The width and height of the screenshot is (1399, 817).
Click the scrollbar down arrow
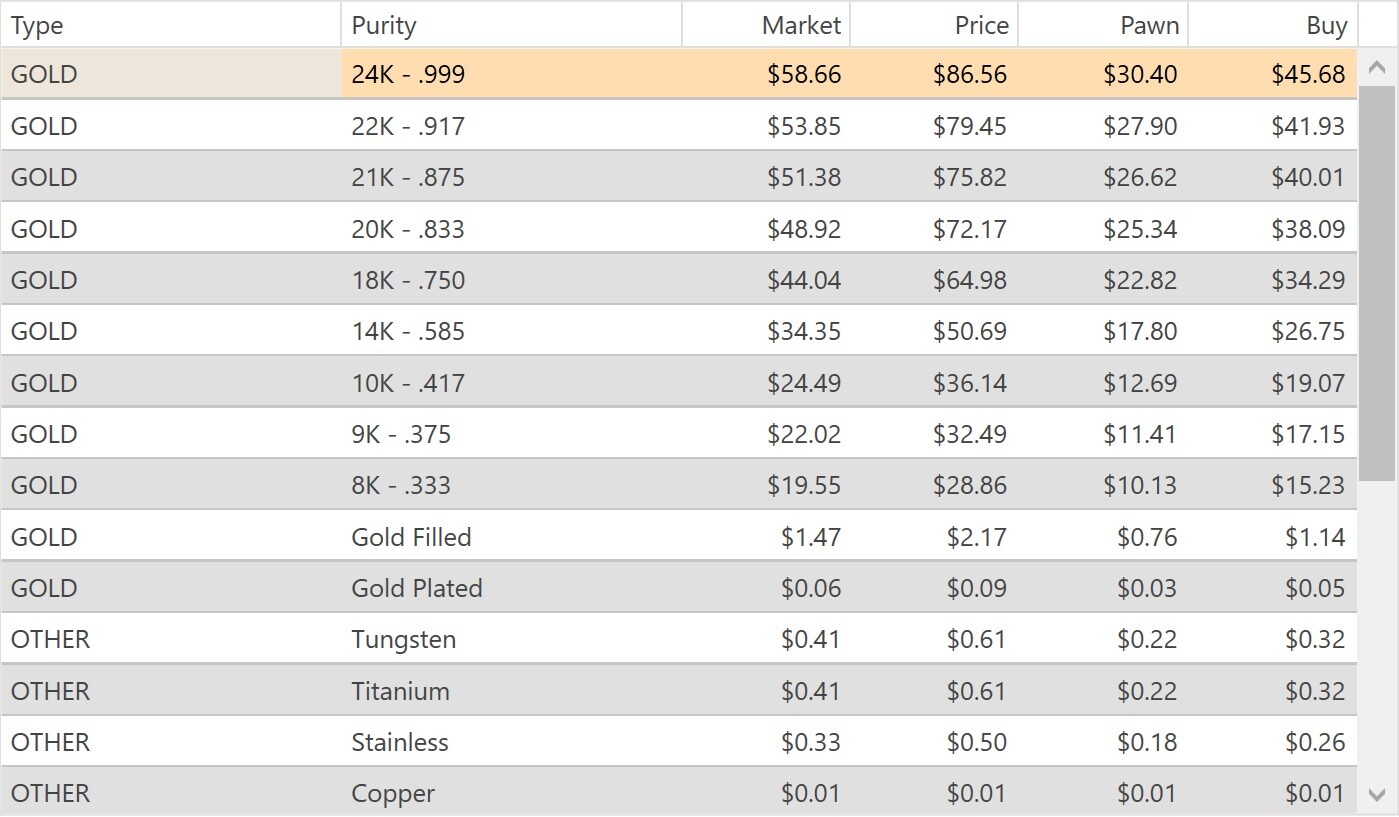1377,795
